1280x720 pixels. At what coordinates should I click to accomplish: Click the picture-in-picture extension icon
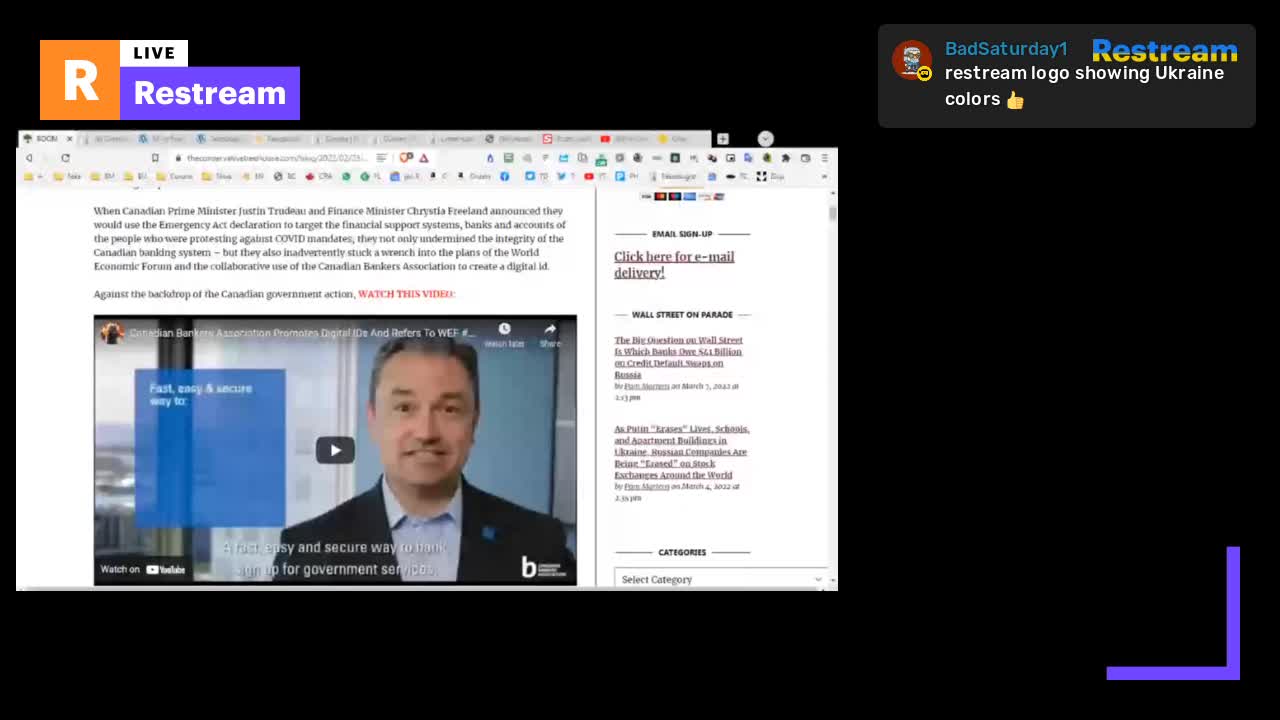[x=730, y=158]
